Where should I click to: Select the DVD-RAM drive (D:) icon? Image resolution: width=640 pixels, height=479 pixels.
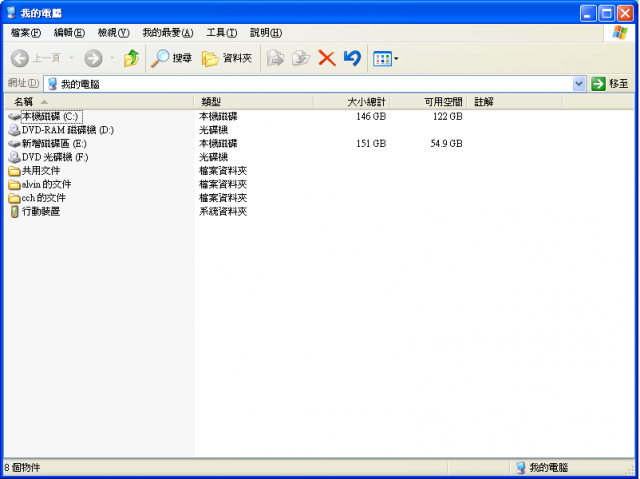(14, 130)
